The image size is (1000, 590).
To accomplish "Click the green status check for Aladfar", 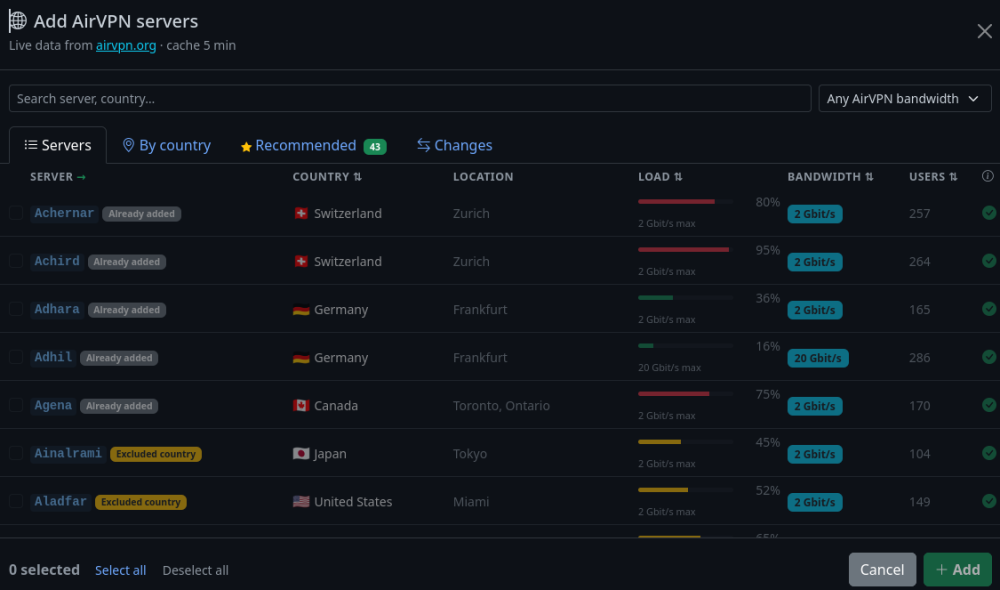I will tap(989, 501).
